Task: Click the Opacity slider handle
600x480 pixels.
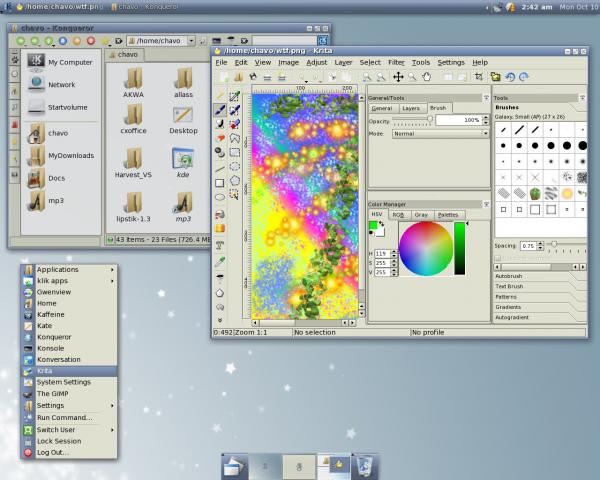Action: tap(430, 119)
